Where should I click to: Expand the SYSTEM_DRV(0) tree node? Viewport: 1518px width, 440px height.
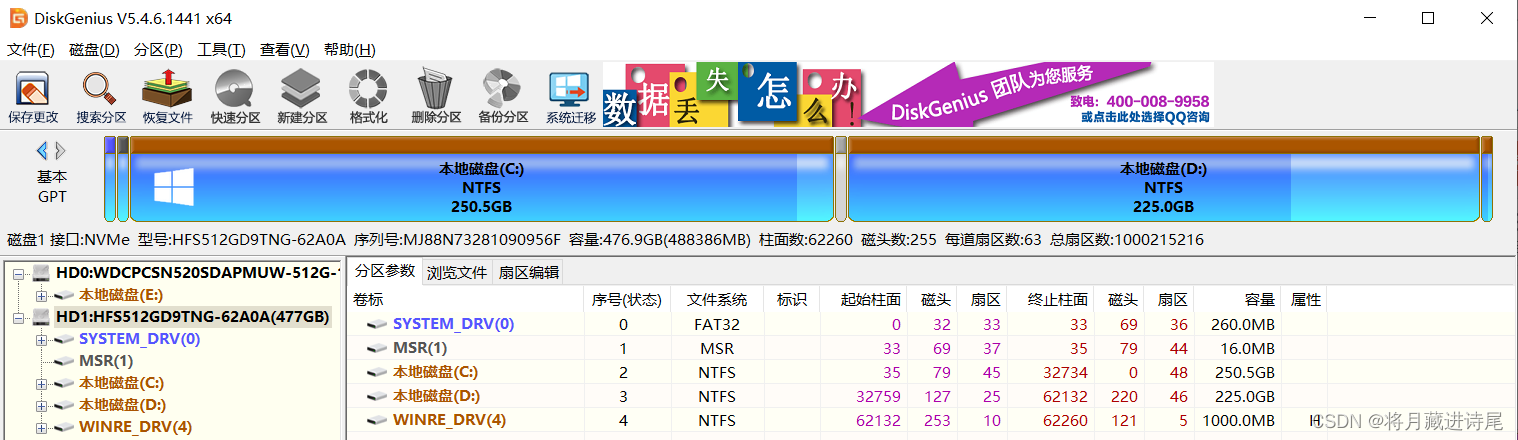[40, 339]
